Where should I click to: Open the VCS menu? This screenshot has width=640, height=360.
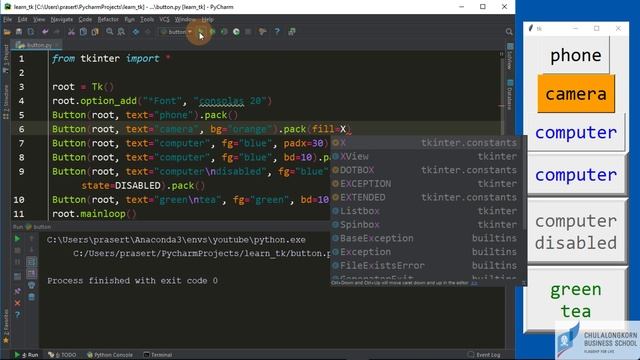164,20
